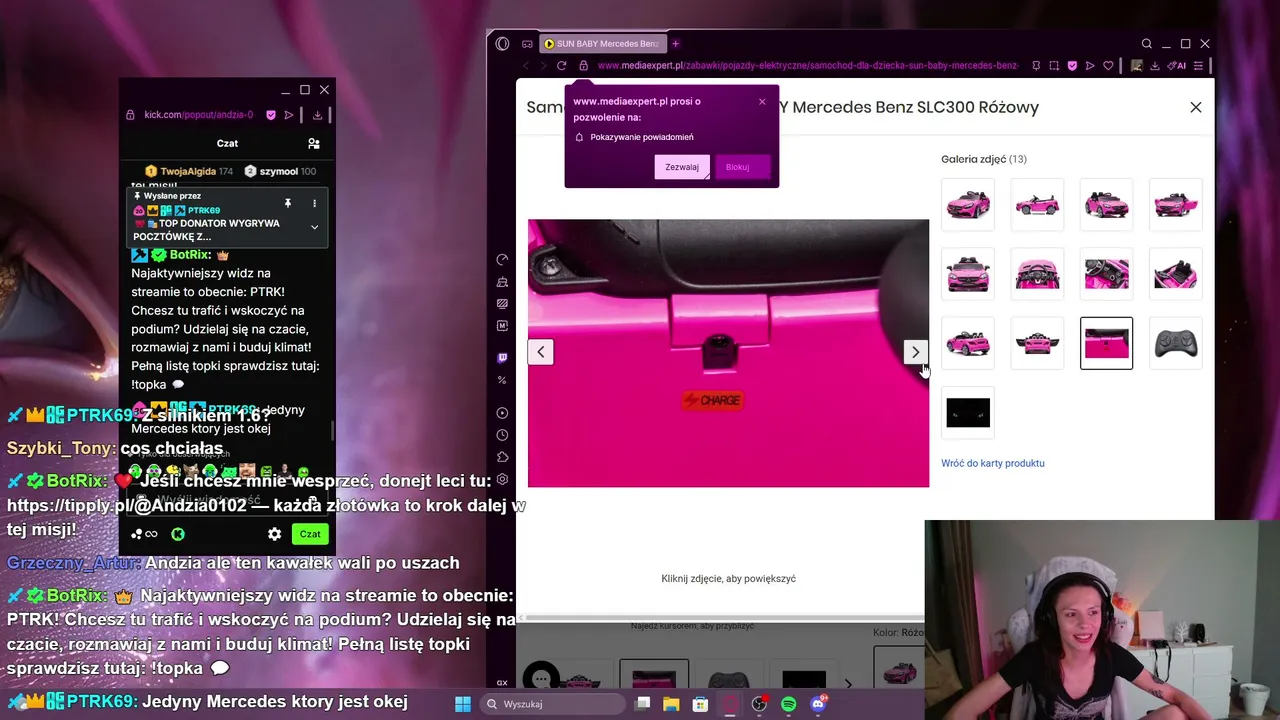Open the Opera GX menu logo
This screenshot has height=720, width=1280.
point(502,44)
